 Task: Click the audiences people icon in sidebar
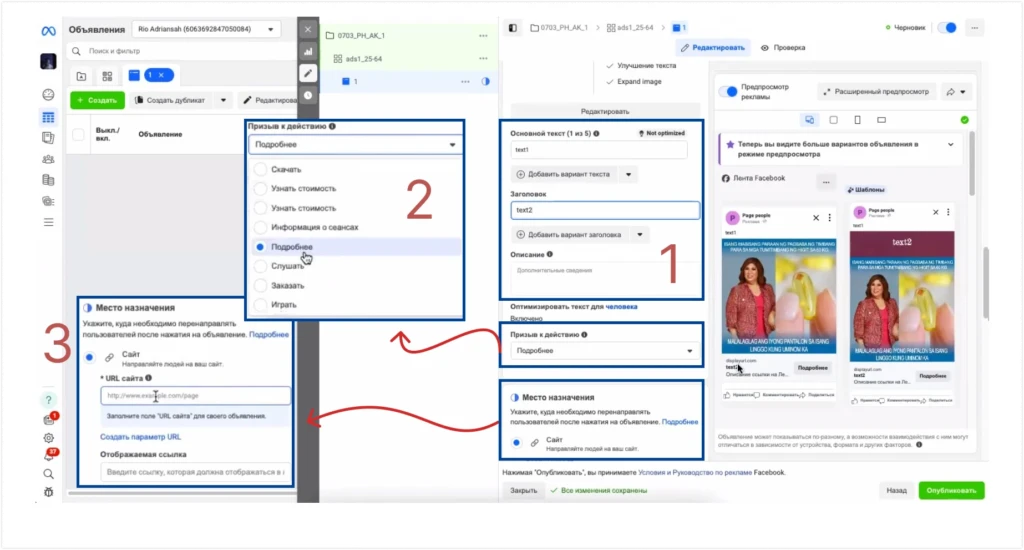[48, 159]
